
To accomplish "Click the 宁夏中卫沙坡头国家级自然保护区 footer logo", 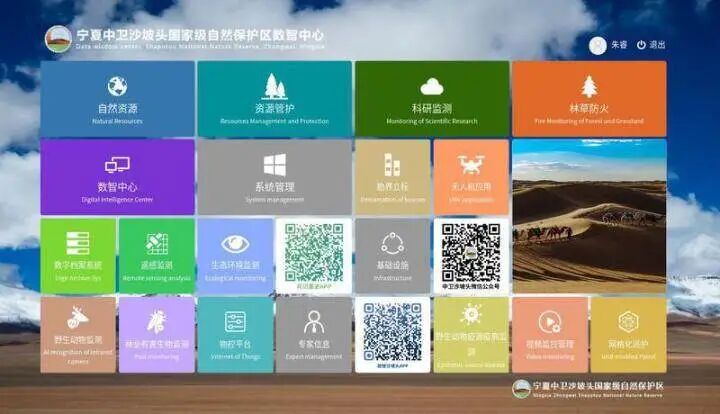I will (x=588, y=389).
